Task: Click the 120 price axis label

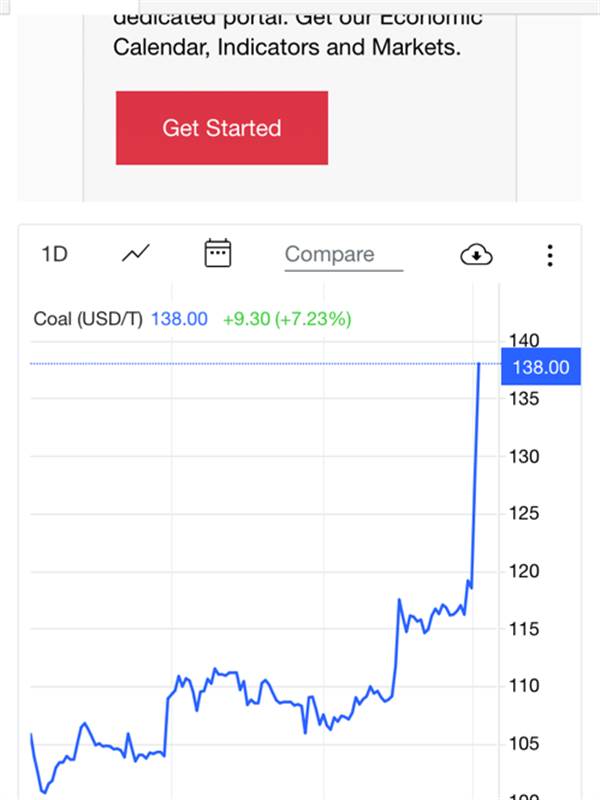Action: (x=523, y=571)
